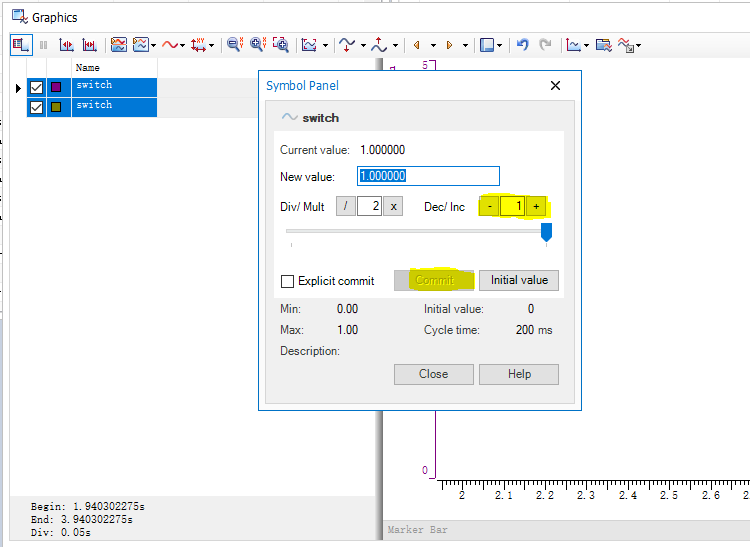This screenshot has height=547, width=750.
Task: Open dropdown beside stacked graphs icon
Action: 154,45
